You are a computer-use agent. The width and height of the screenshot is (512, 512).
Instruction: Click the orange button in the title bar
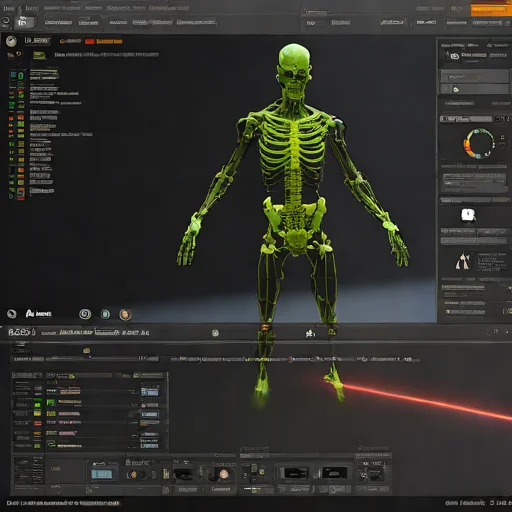(490, 10)
